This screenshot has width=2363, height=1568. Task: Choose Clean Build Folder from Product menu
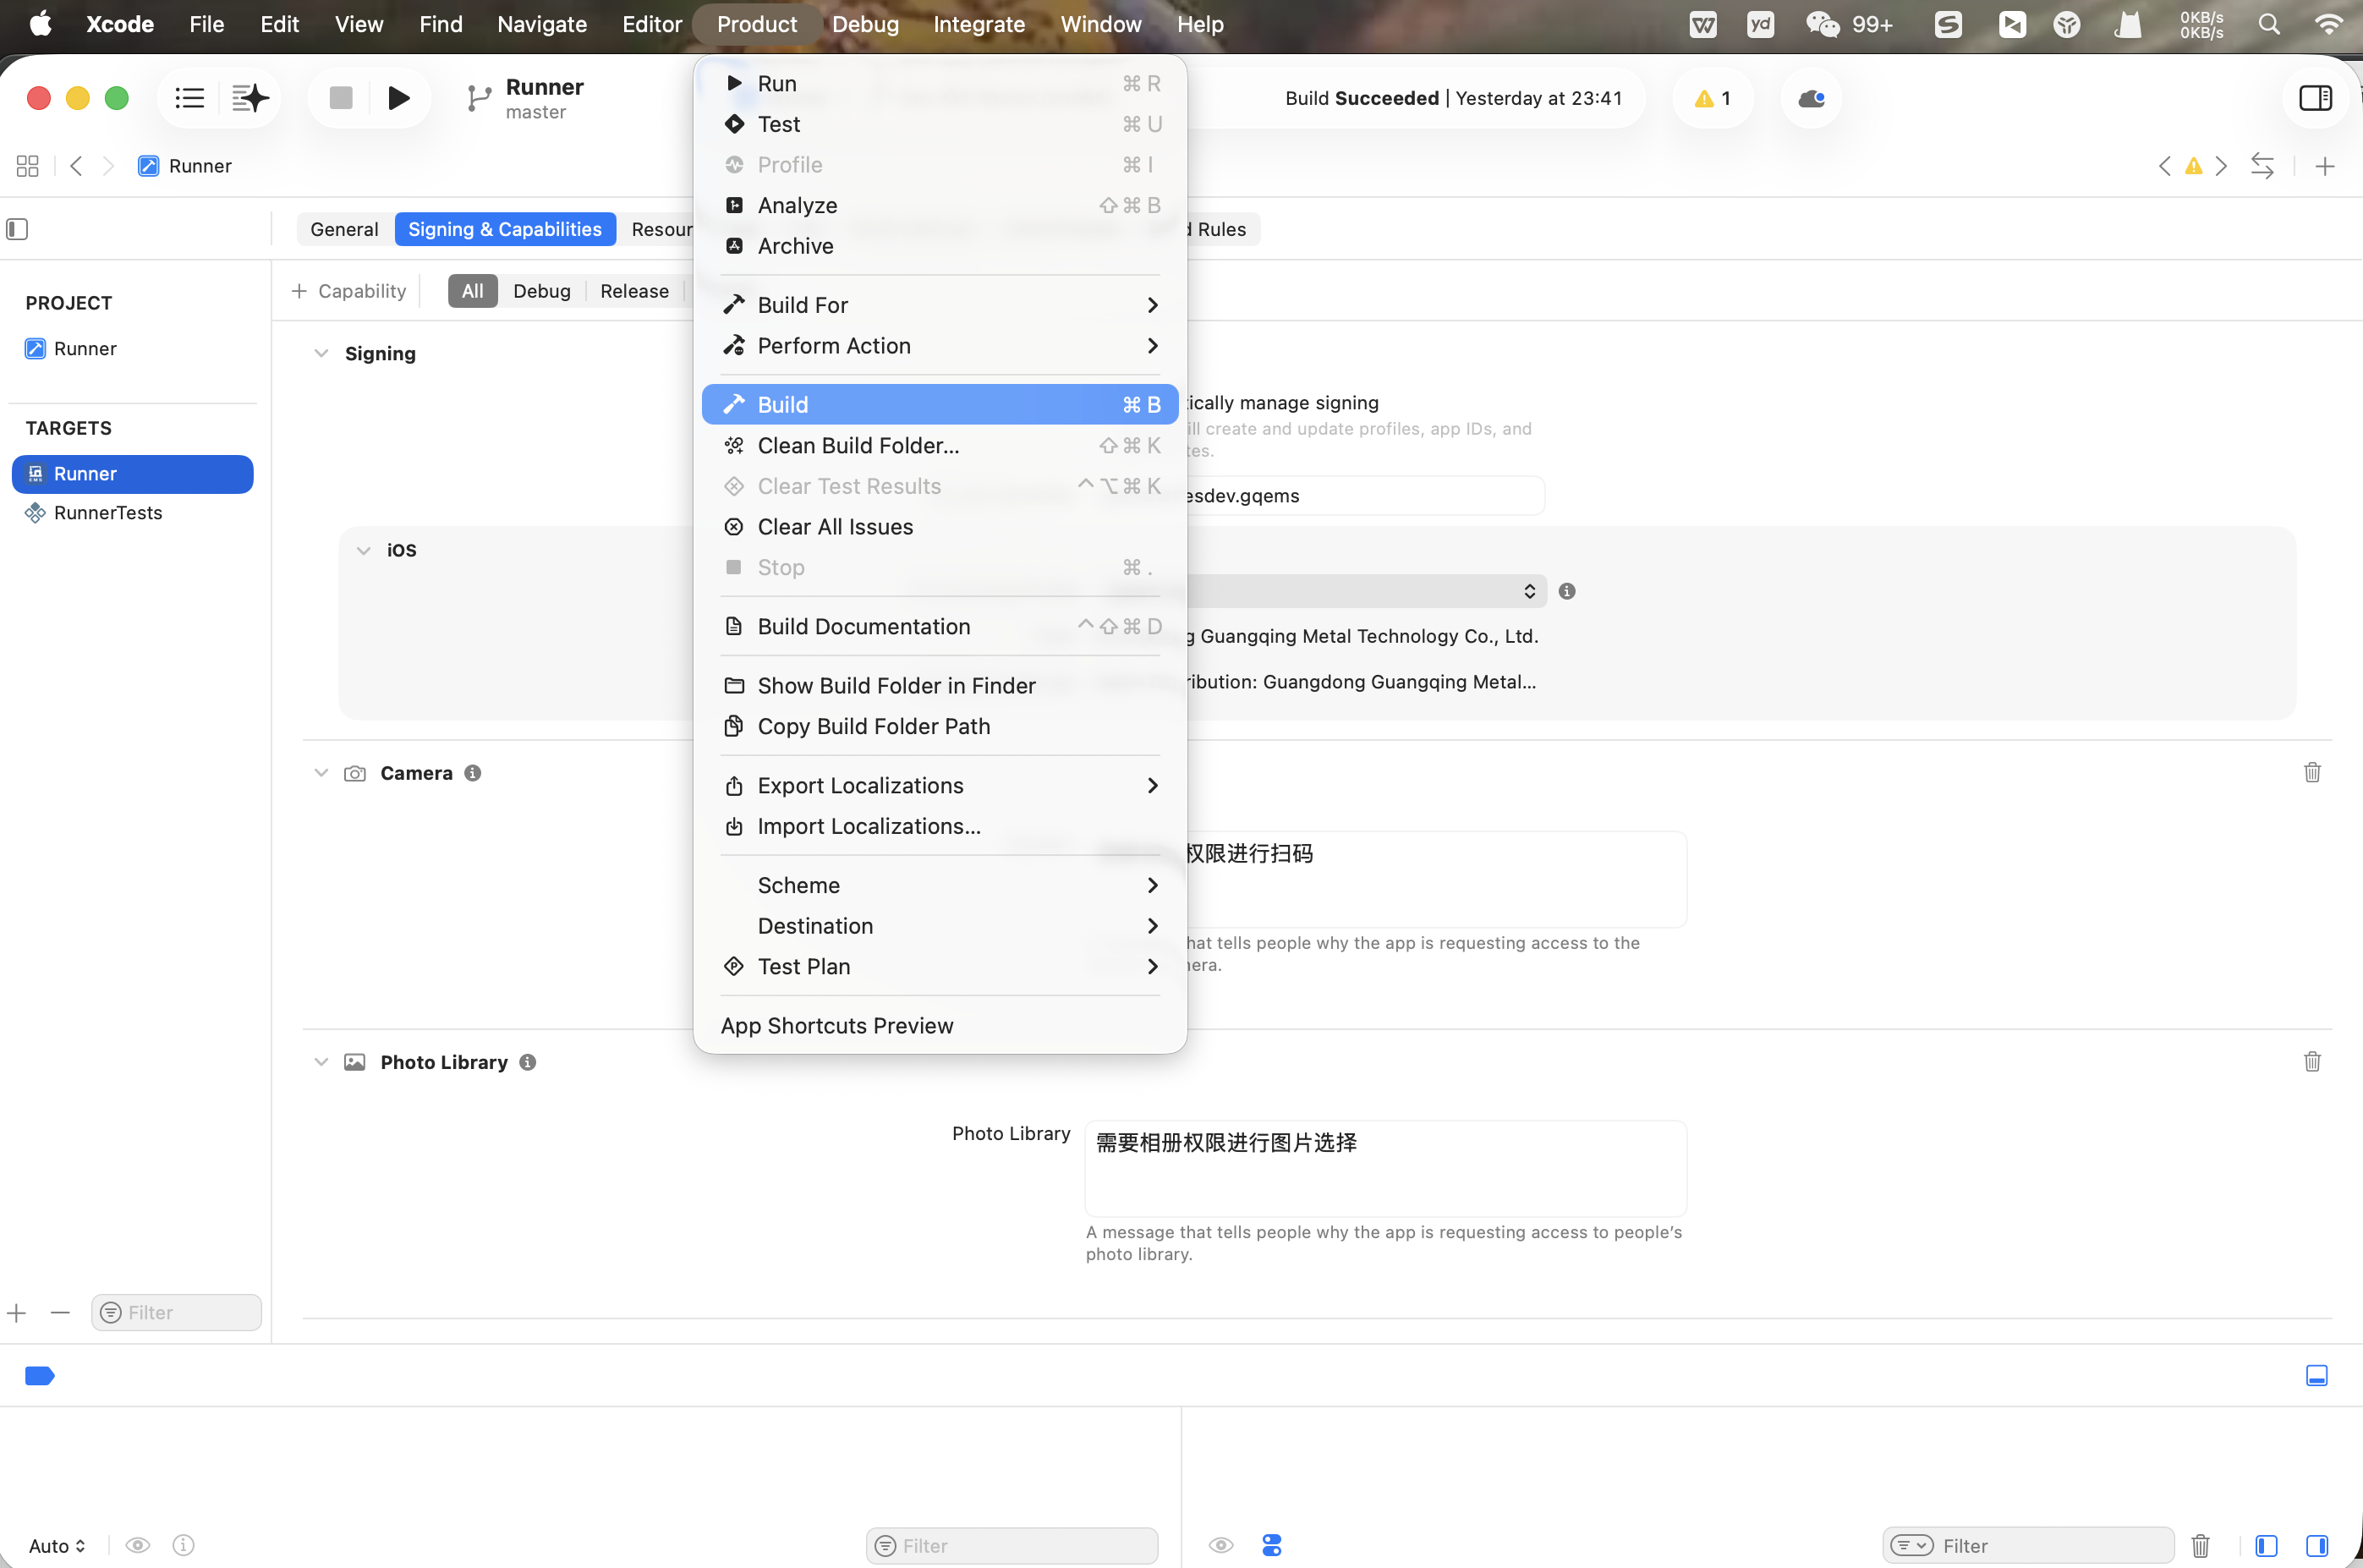(x=857, y=445)
